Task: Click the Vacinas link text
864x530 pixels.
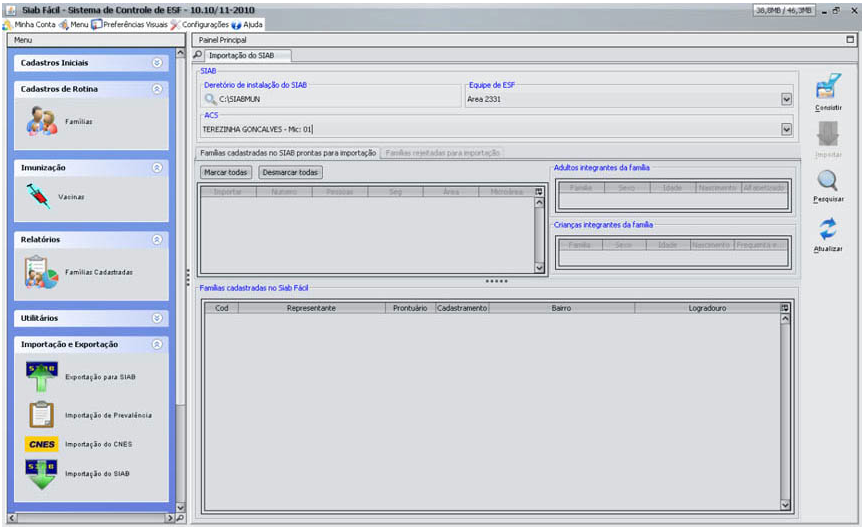Action: [72, 197]
